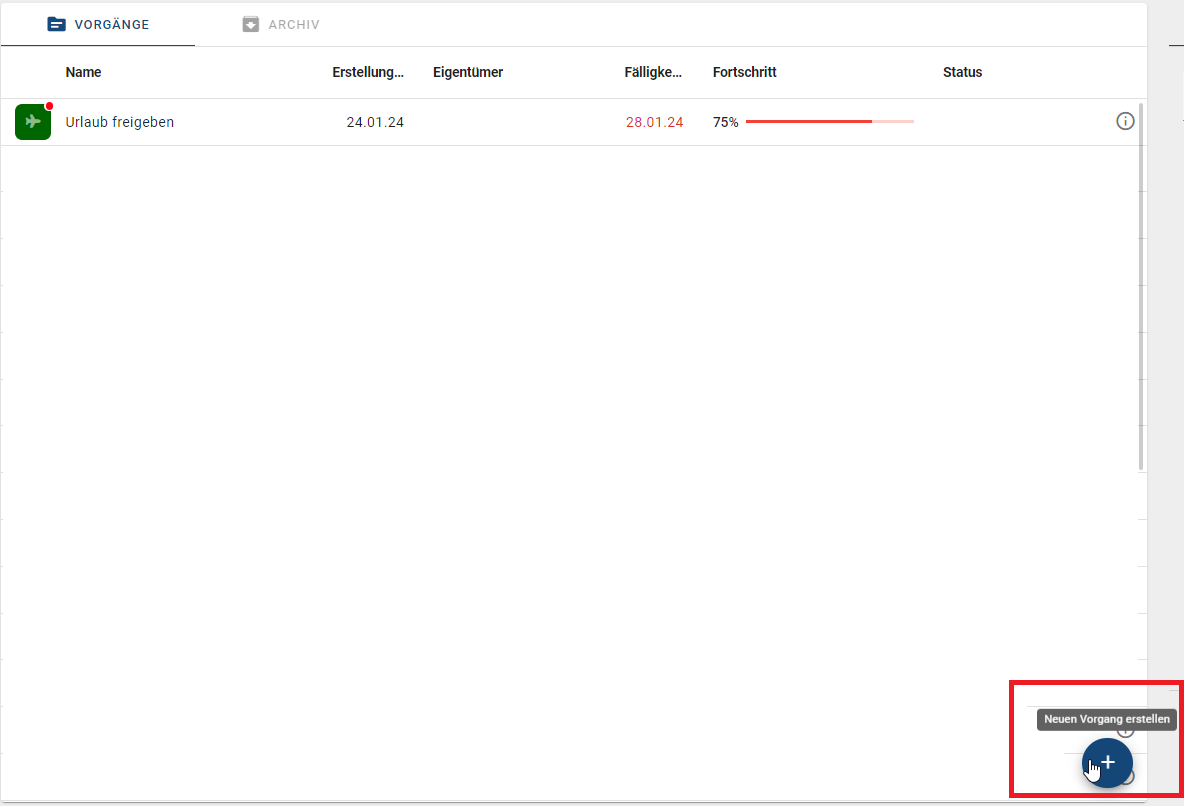Sort by the Eigentümer column header
1184x806 pixels.
tap(467, 72)
